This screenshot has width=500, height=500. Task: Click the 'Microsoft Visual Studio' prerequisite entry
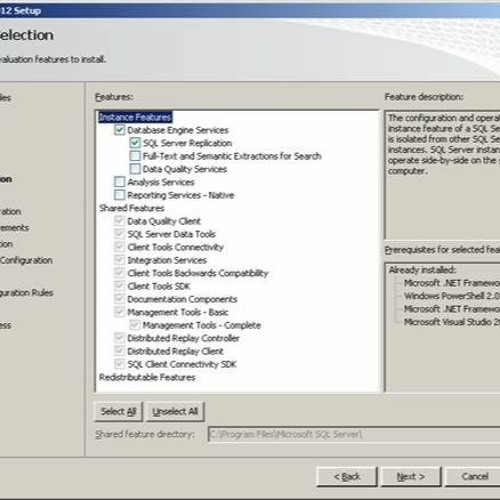pyautogui.click(x=452, y=322)
